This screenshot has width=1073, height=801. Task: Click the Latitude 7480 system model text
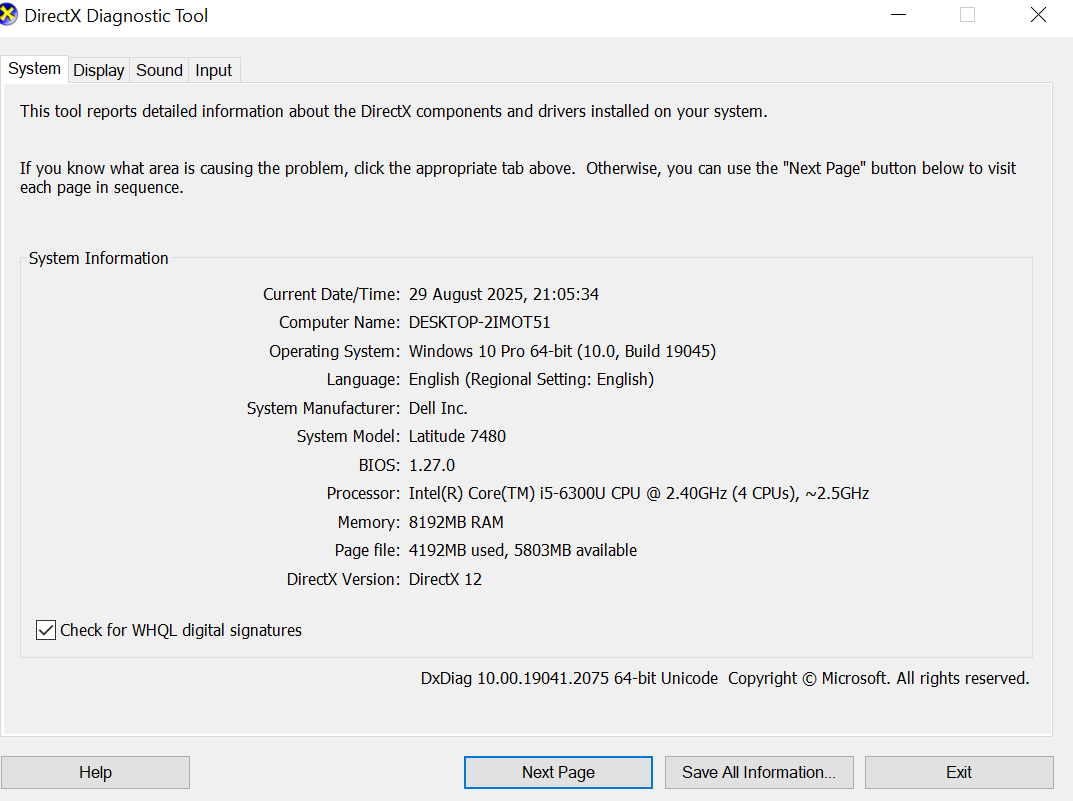coord(457,436)
